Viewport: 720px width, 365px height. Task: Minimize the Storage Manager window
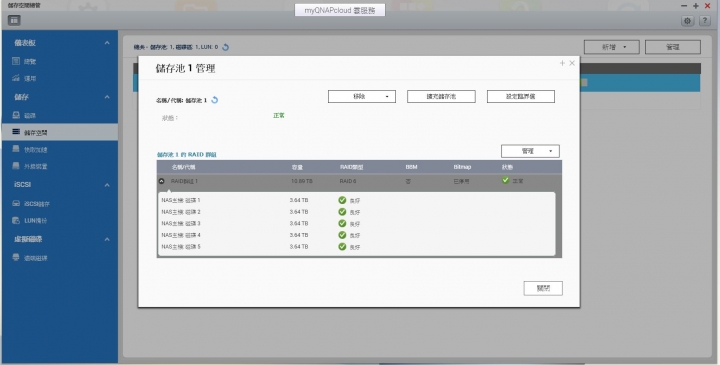click(x=684, y=6)
